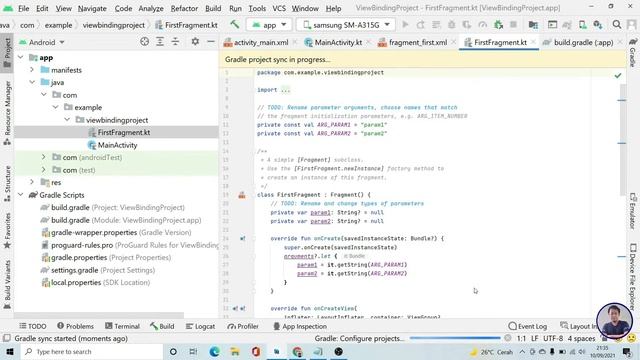Open the Profiler tool window
640x360 pixels.
(x=243, y=326)
